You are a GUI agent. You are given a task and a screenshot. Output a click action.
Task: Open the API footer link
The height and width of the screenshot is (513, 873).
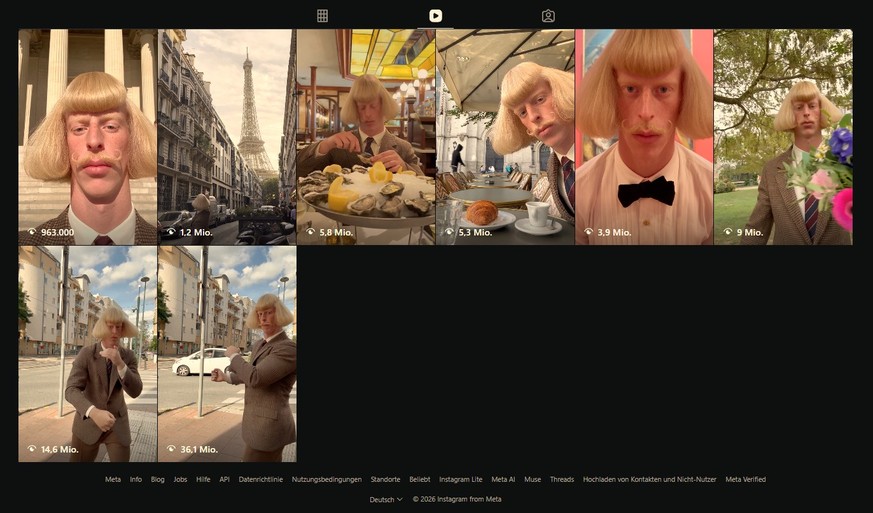tap(224, 479)
